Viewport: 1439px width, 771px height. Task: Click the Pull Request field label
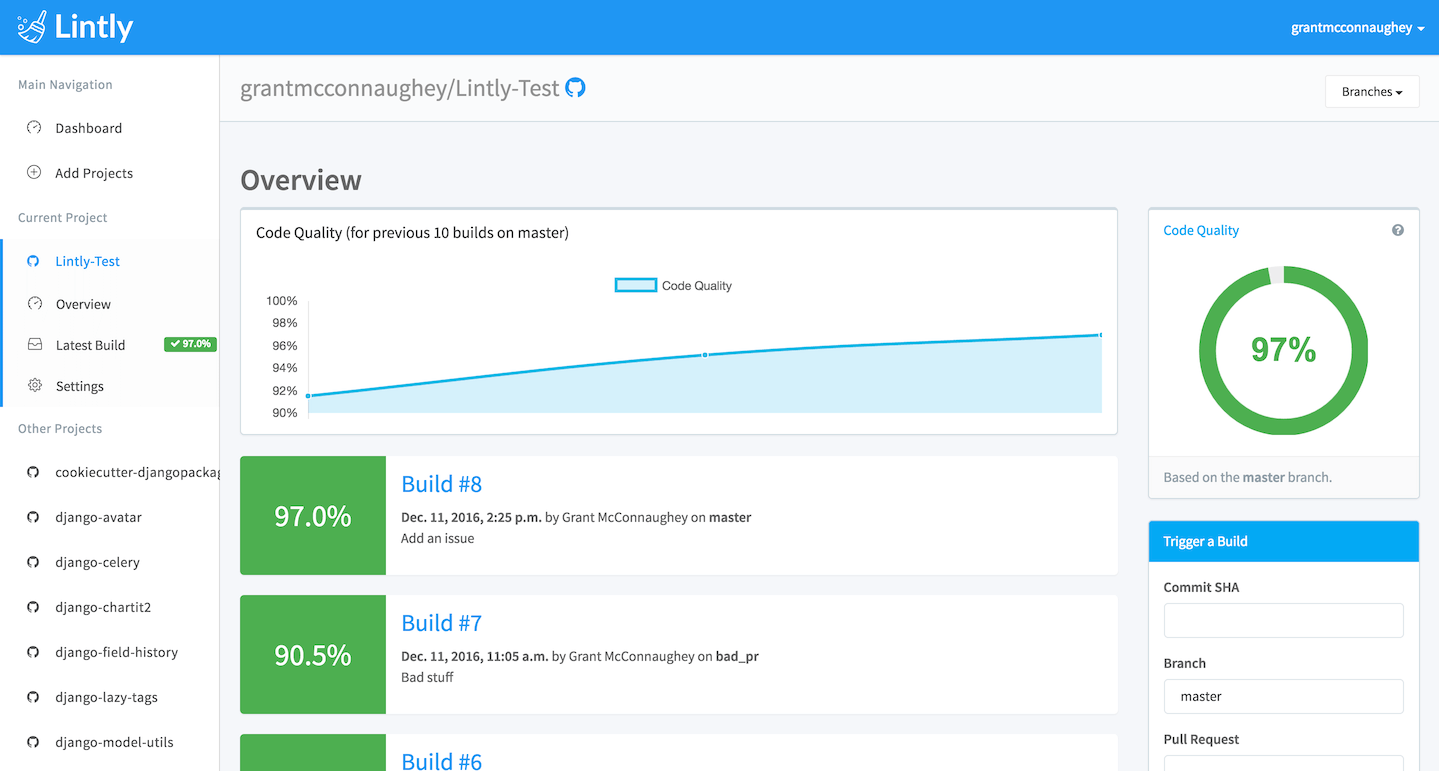coord(1201,740)
